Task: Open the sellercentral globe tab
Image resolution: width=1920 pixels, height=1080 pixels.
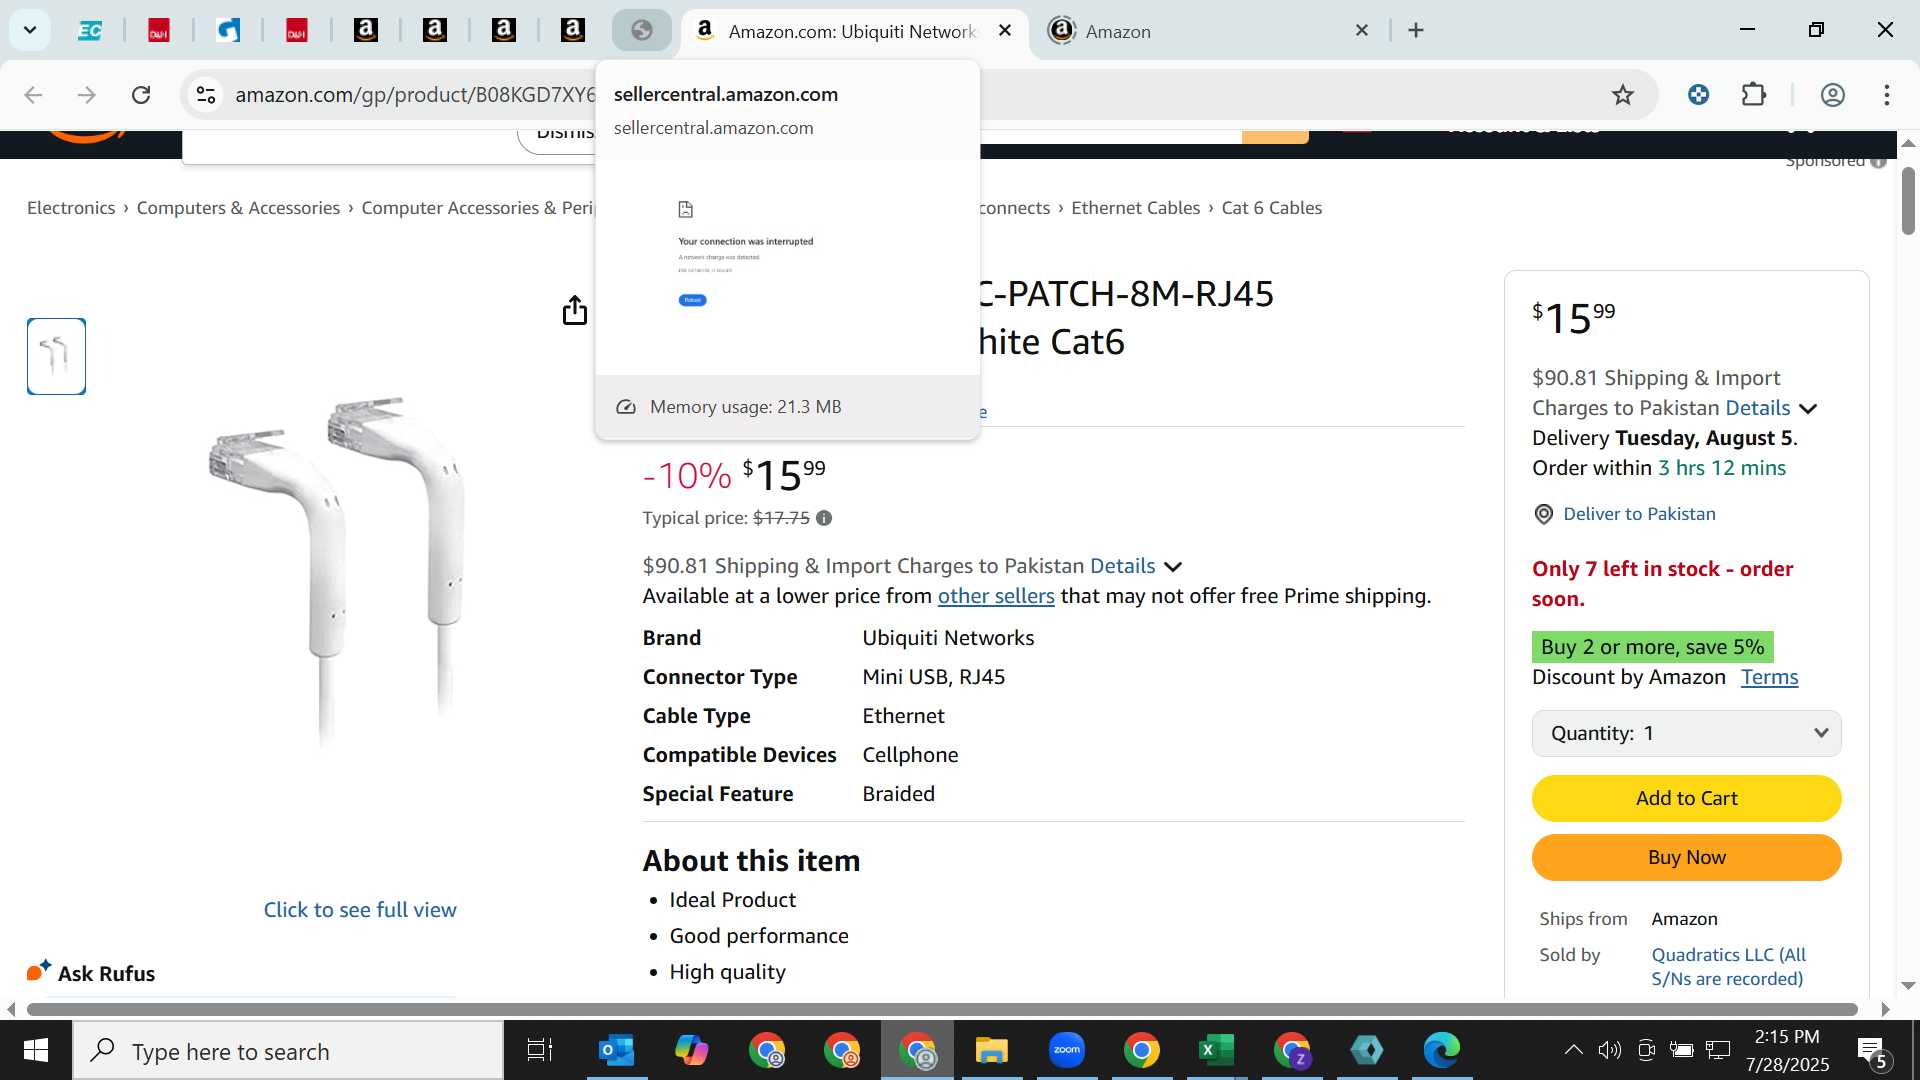Action: pos(642,31)
